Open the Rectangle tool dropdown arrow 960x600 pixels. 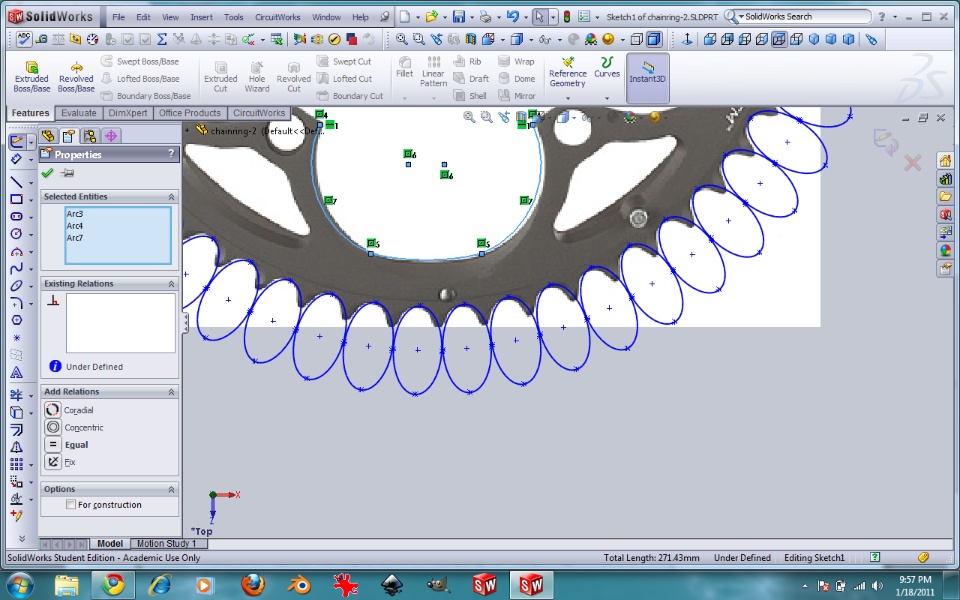click(x=31, y=200)
